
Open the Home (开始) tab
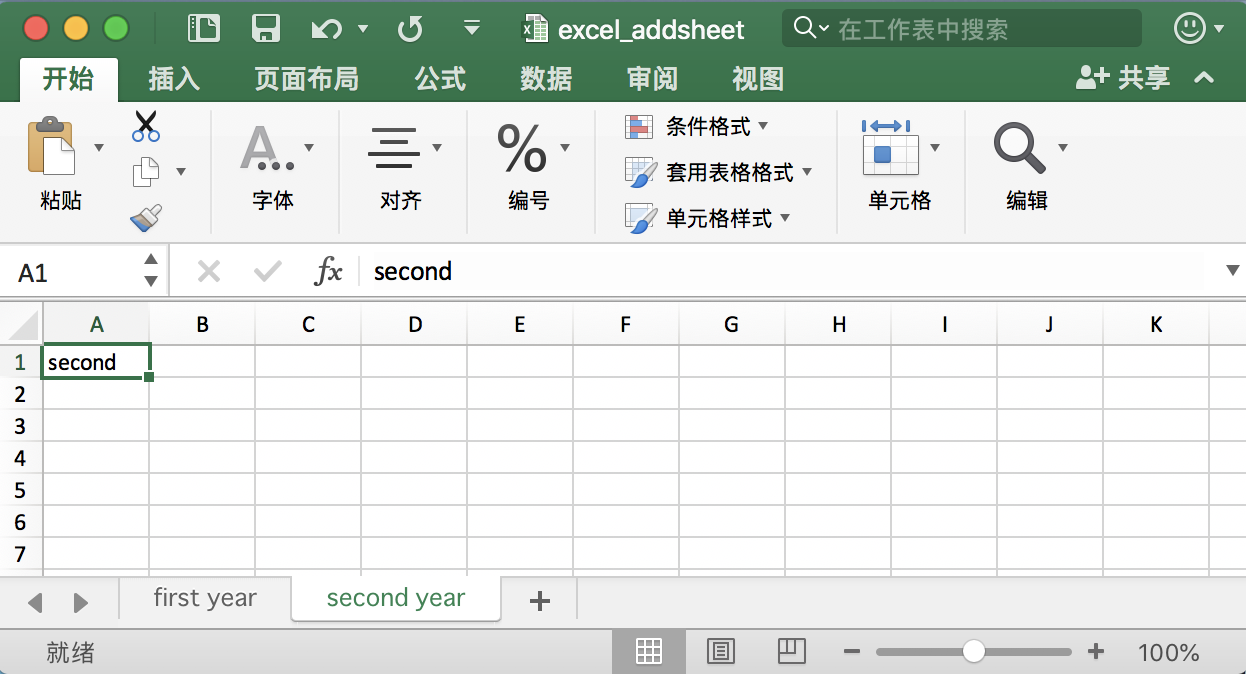[x=68, y=79]
